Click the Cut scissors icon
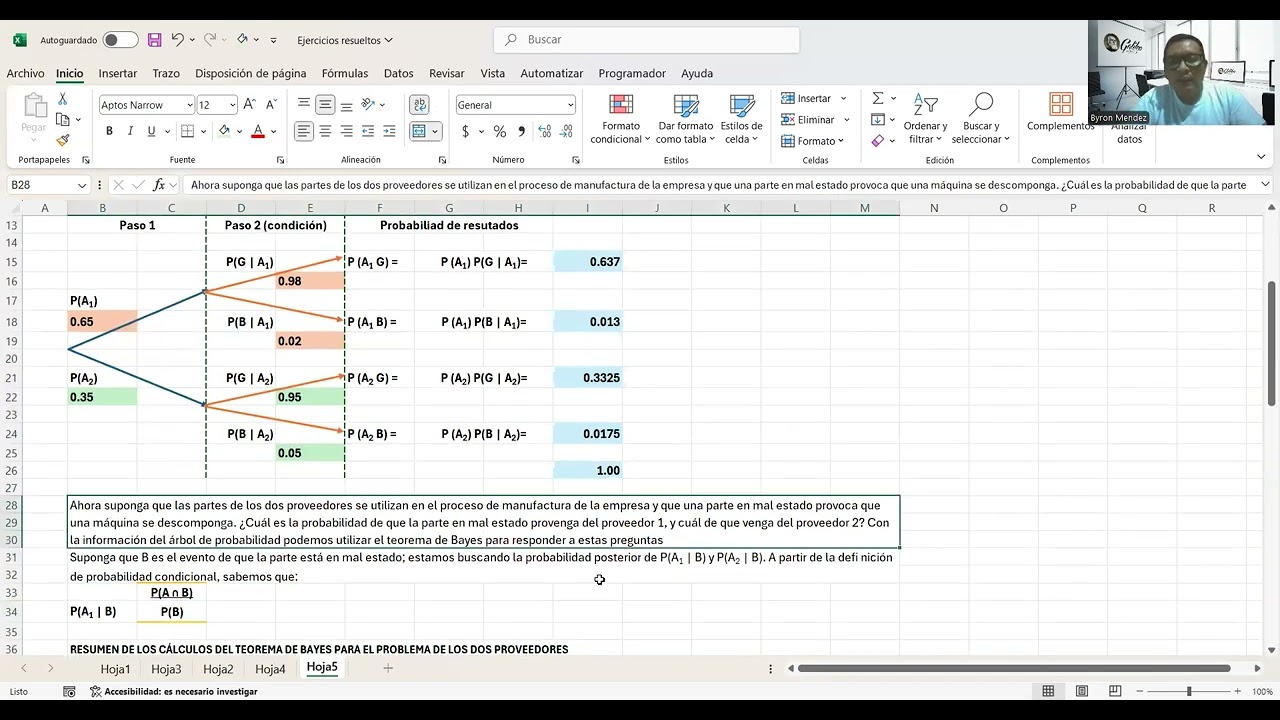Image resolution: width=1280 pixels, height=720 pixels. click(62, 99)
